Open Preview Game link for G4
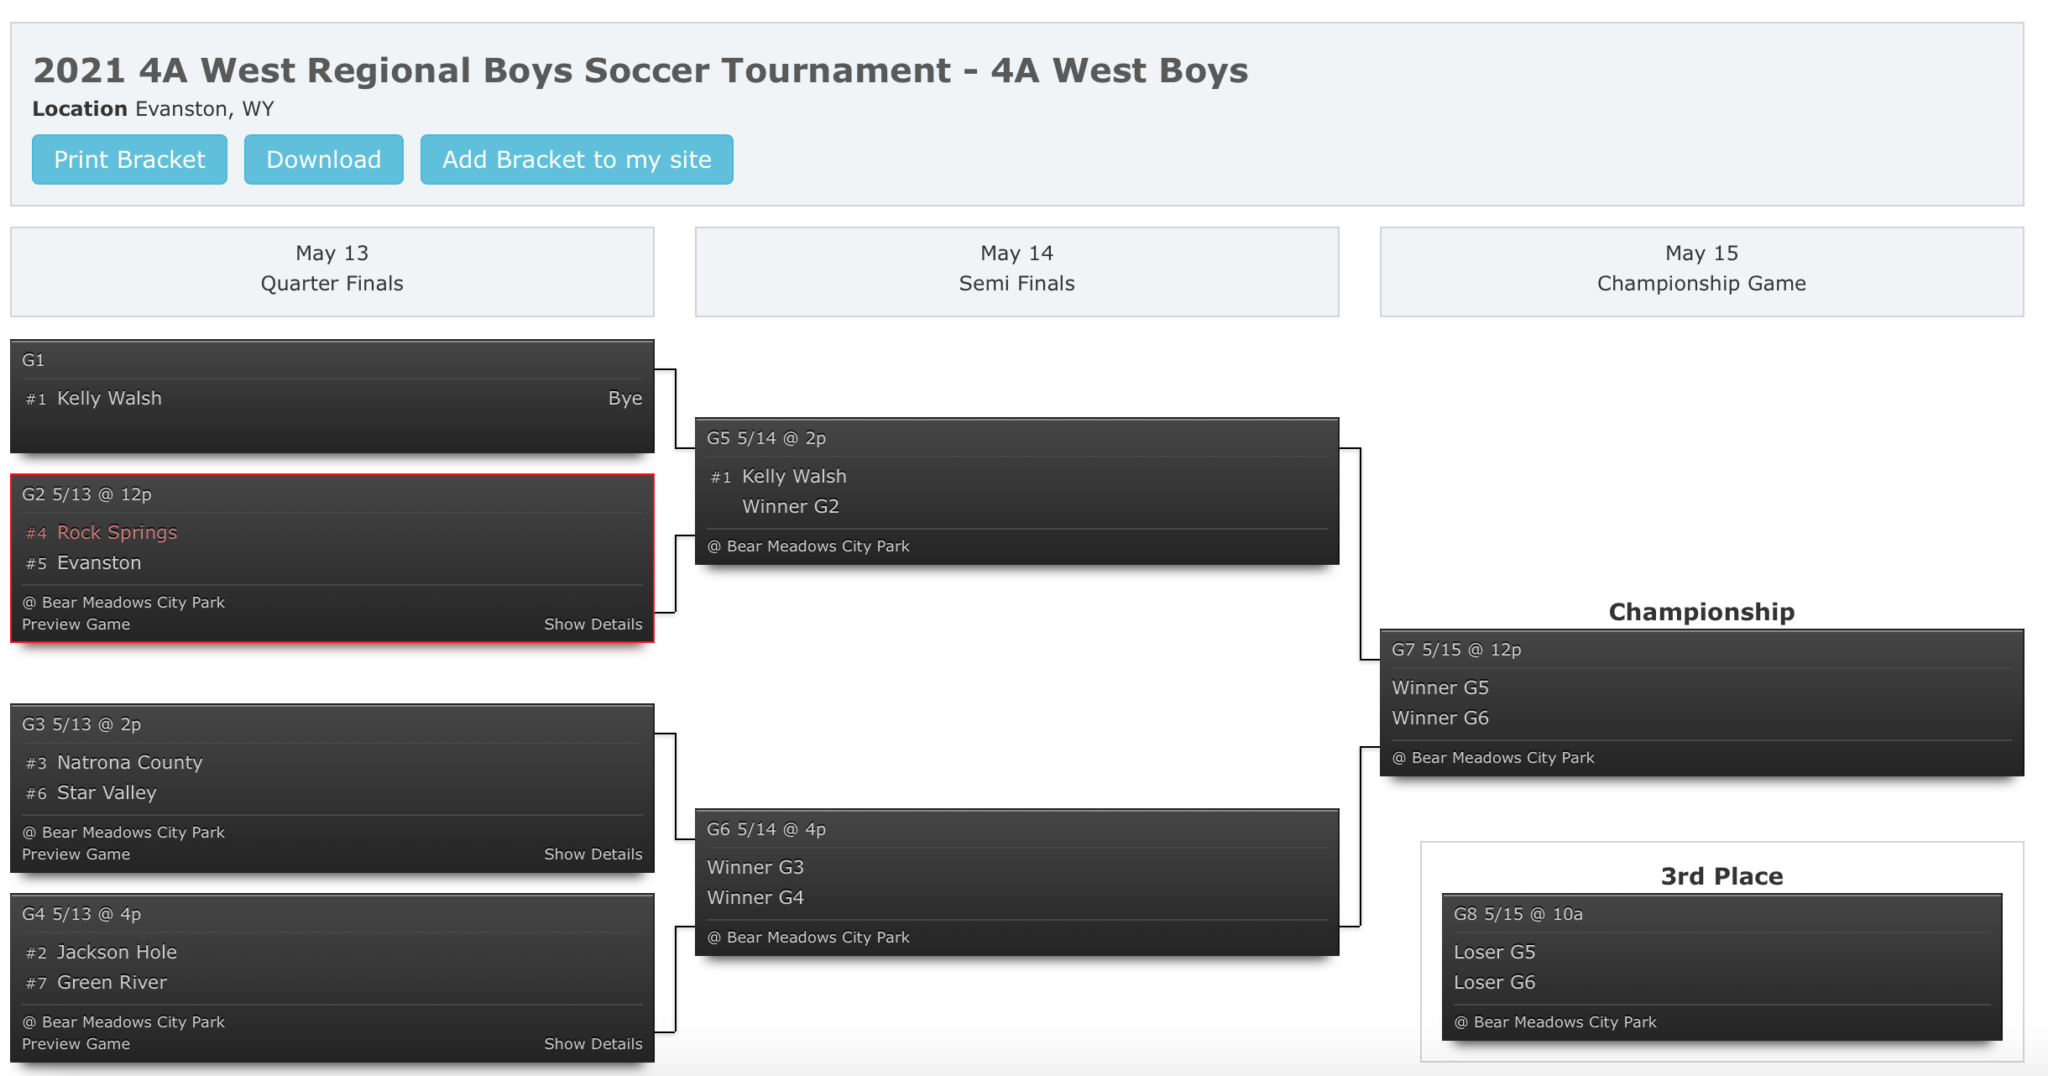The image size is (2048, 1076). pos(76,1044)
